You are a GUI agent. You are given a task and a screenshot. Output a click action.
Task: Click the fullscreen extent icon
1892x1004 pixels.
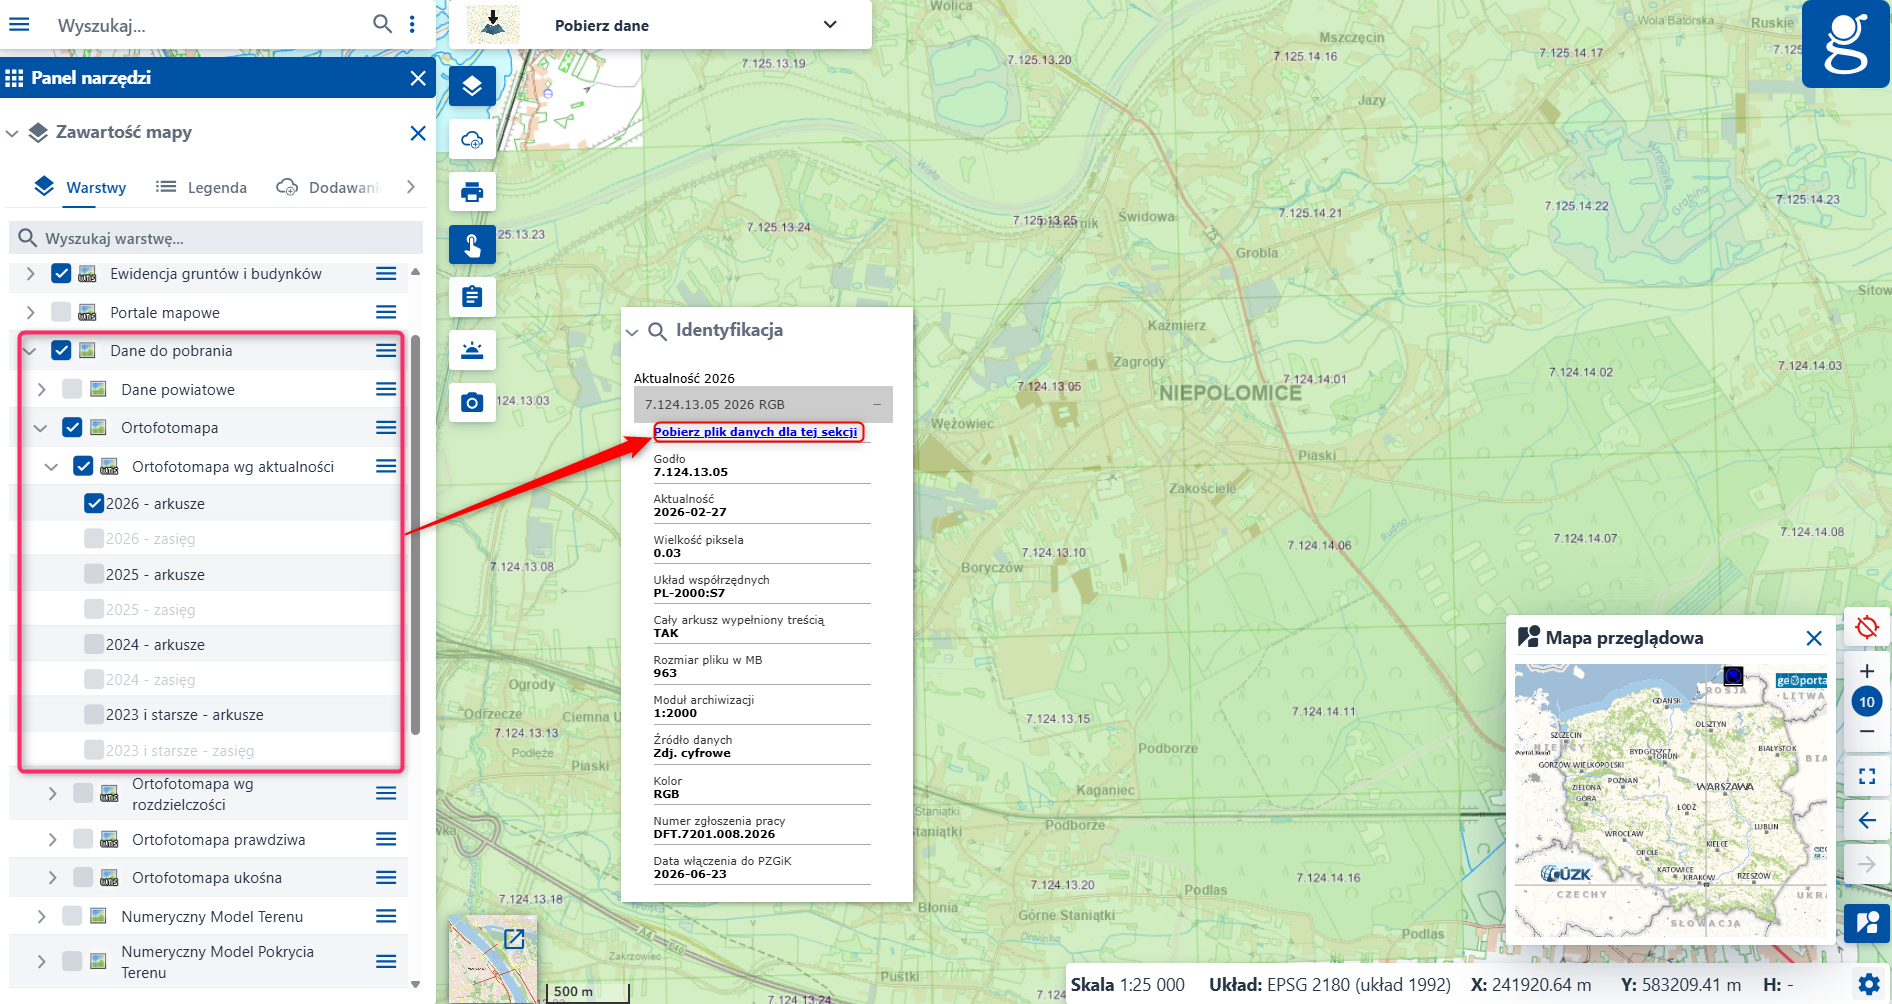point(1866,776)
